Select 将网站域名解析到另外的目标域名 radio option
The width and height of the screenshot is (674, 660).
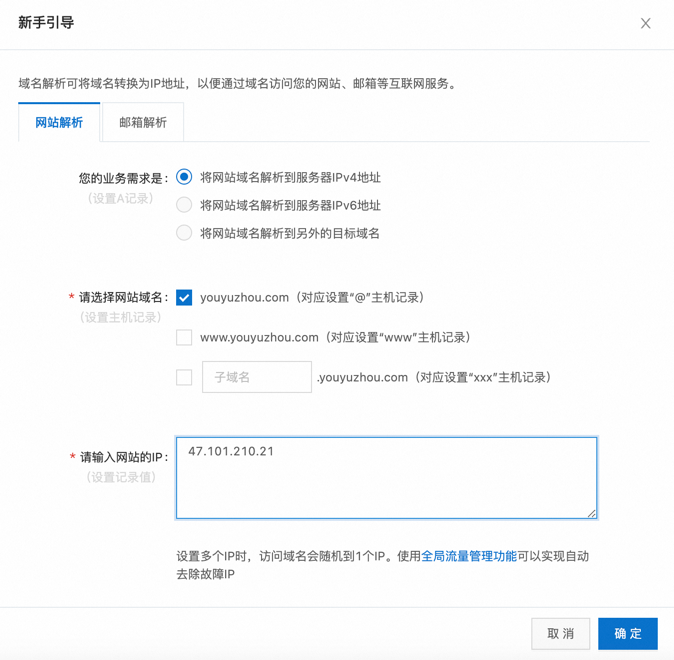[184, 233]
